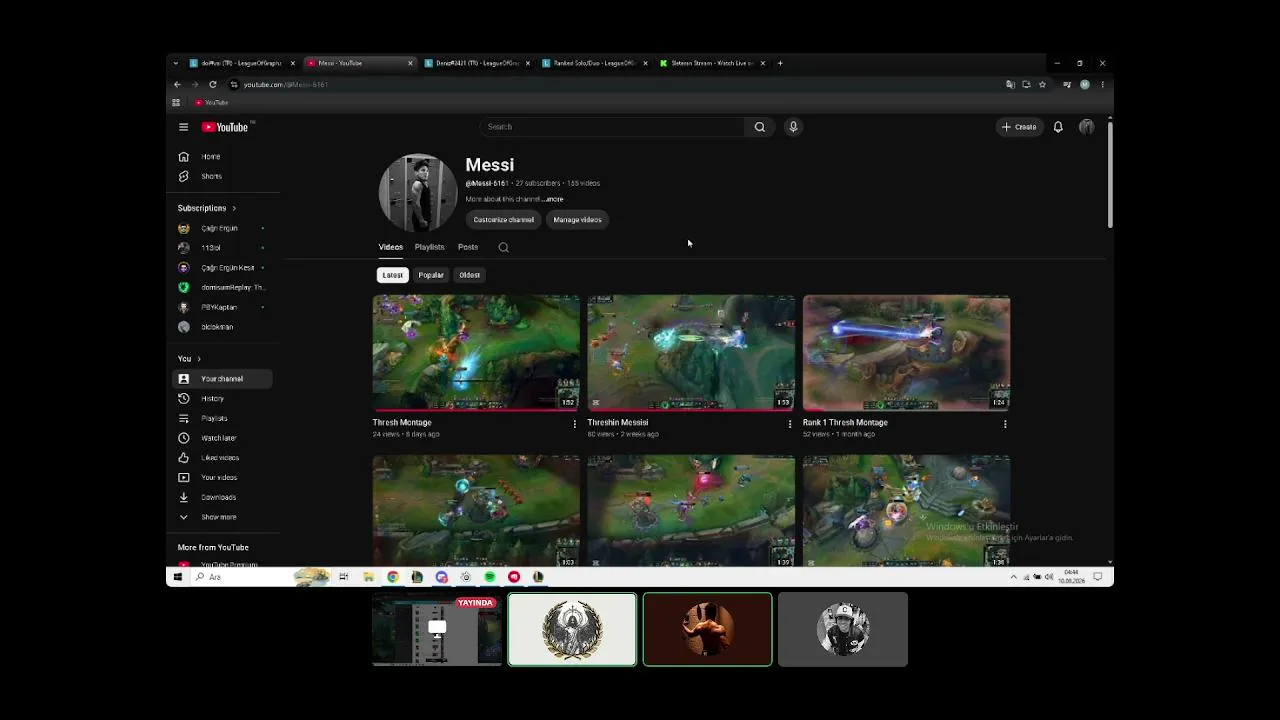
Task: Switch to the Posts tab
Action: pos(468,247)
